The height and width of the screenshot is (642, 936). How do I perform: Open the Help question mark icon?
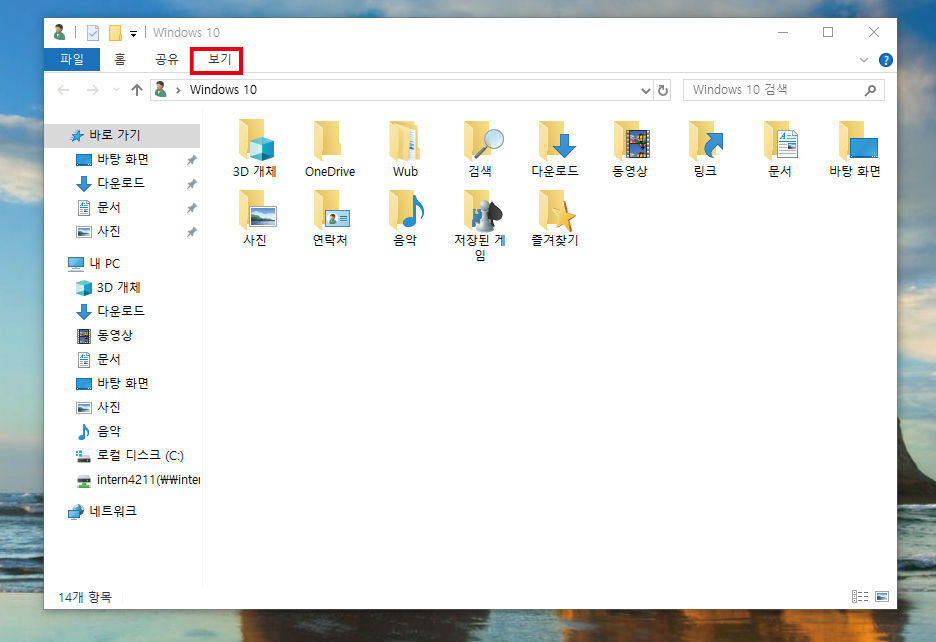[885, 60]
